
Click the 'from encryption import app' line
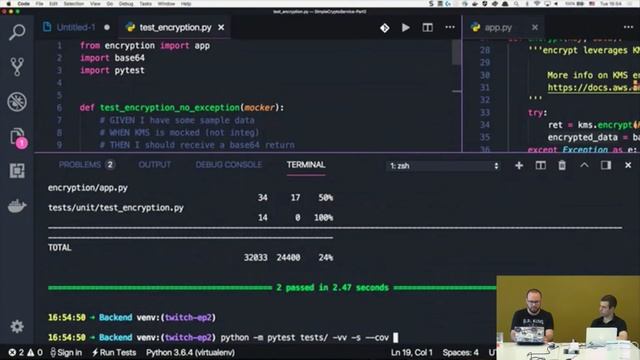(145, 45)
